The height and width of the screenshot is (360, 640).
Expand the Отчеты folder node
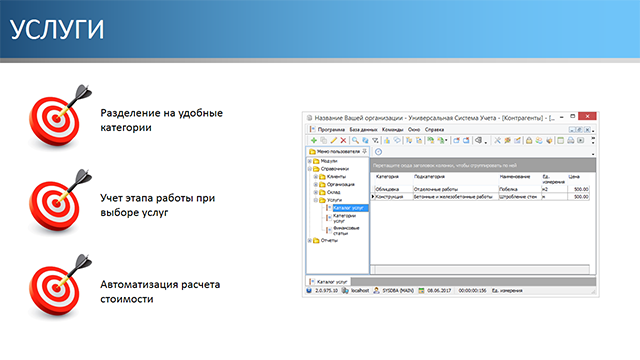point(309,241)
